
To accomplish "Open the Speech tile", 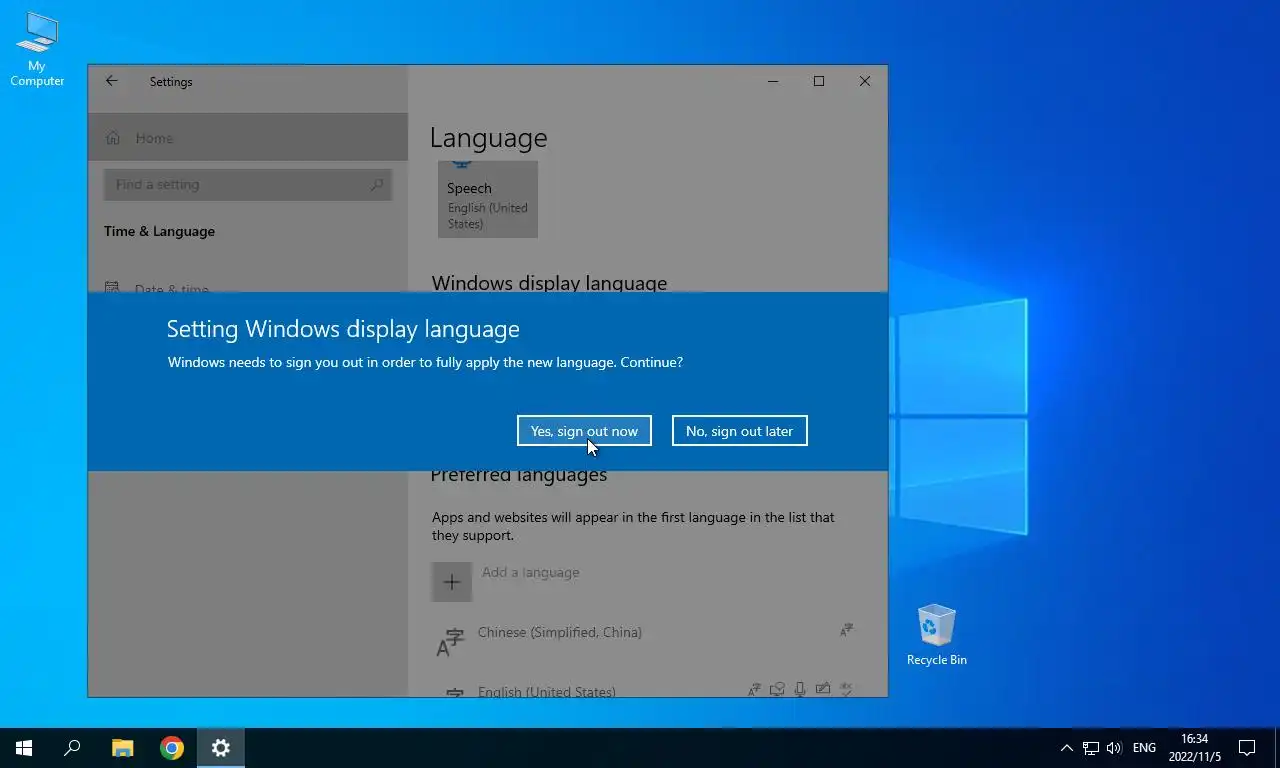I will tap(488, 199).
